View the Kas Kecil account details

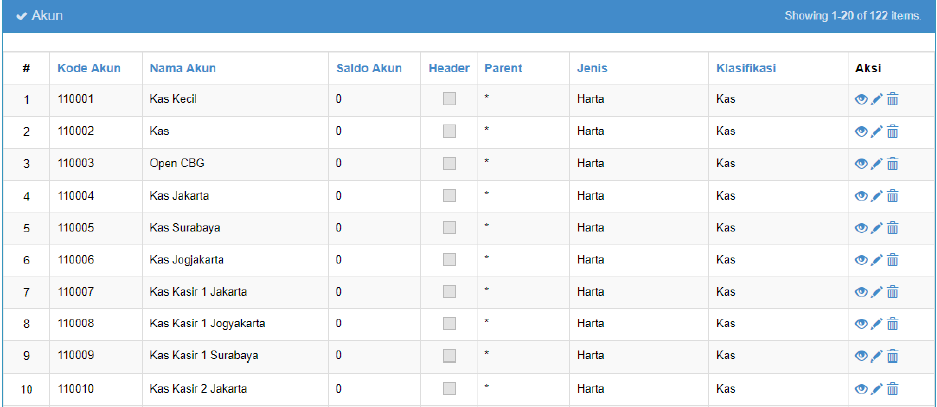point(861,99)
